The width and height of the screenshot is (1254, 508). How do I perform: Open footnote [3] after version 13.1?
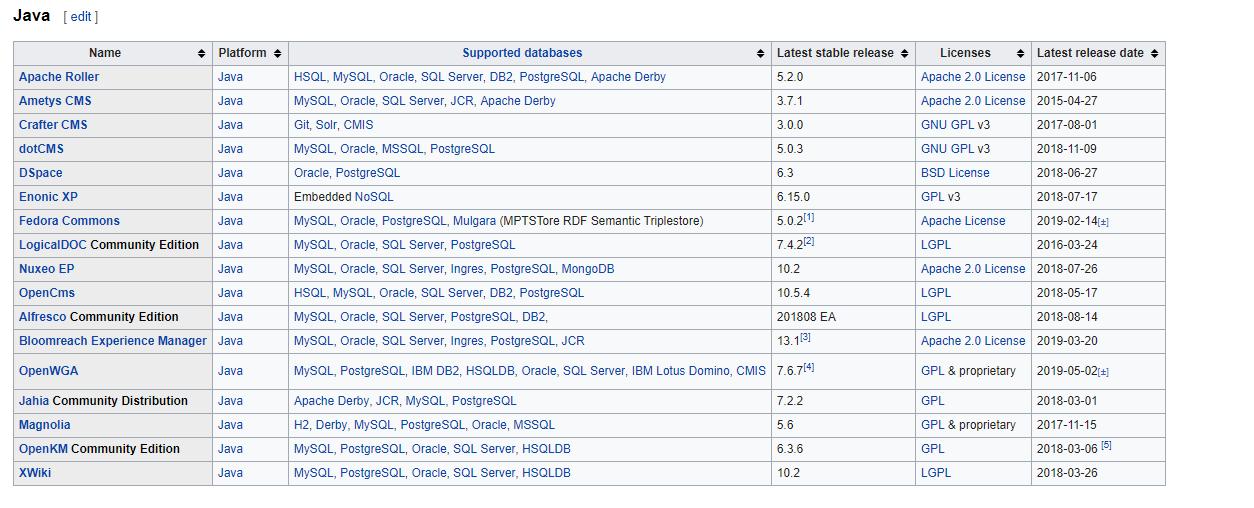[805, 337]
